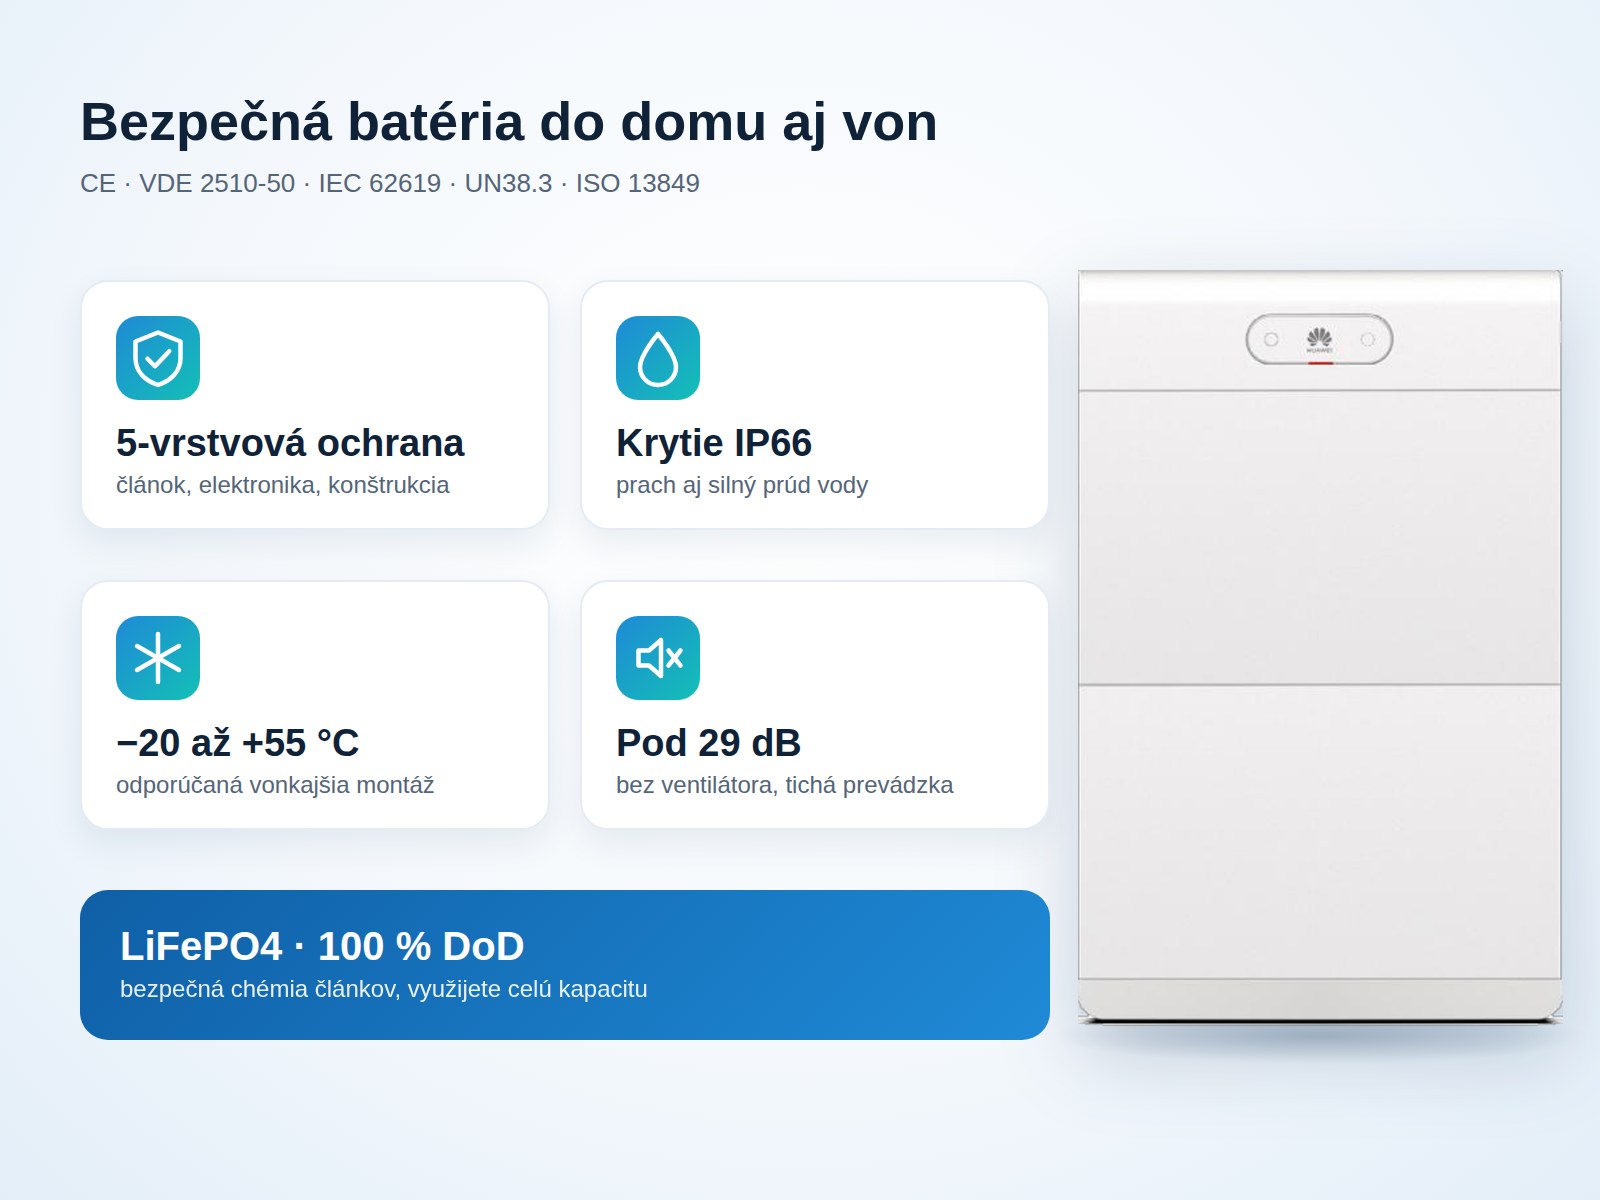This screenshot has width=1600, height=1200.
Task: Click 'odporúčaná vonkajšia montáž' description
Action: point(275,785)
